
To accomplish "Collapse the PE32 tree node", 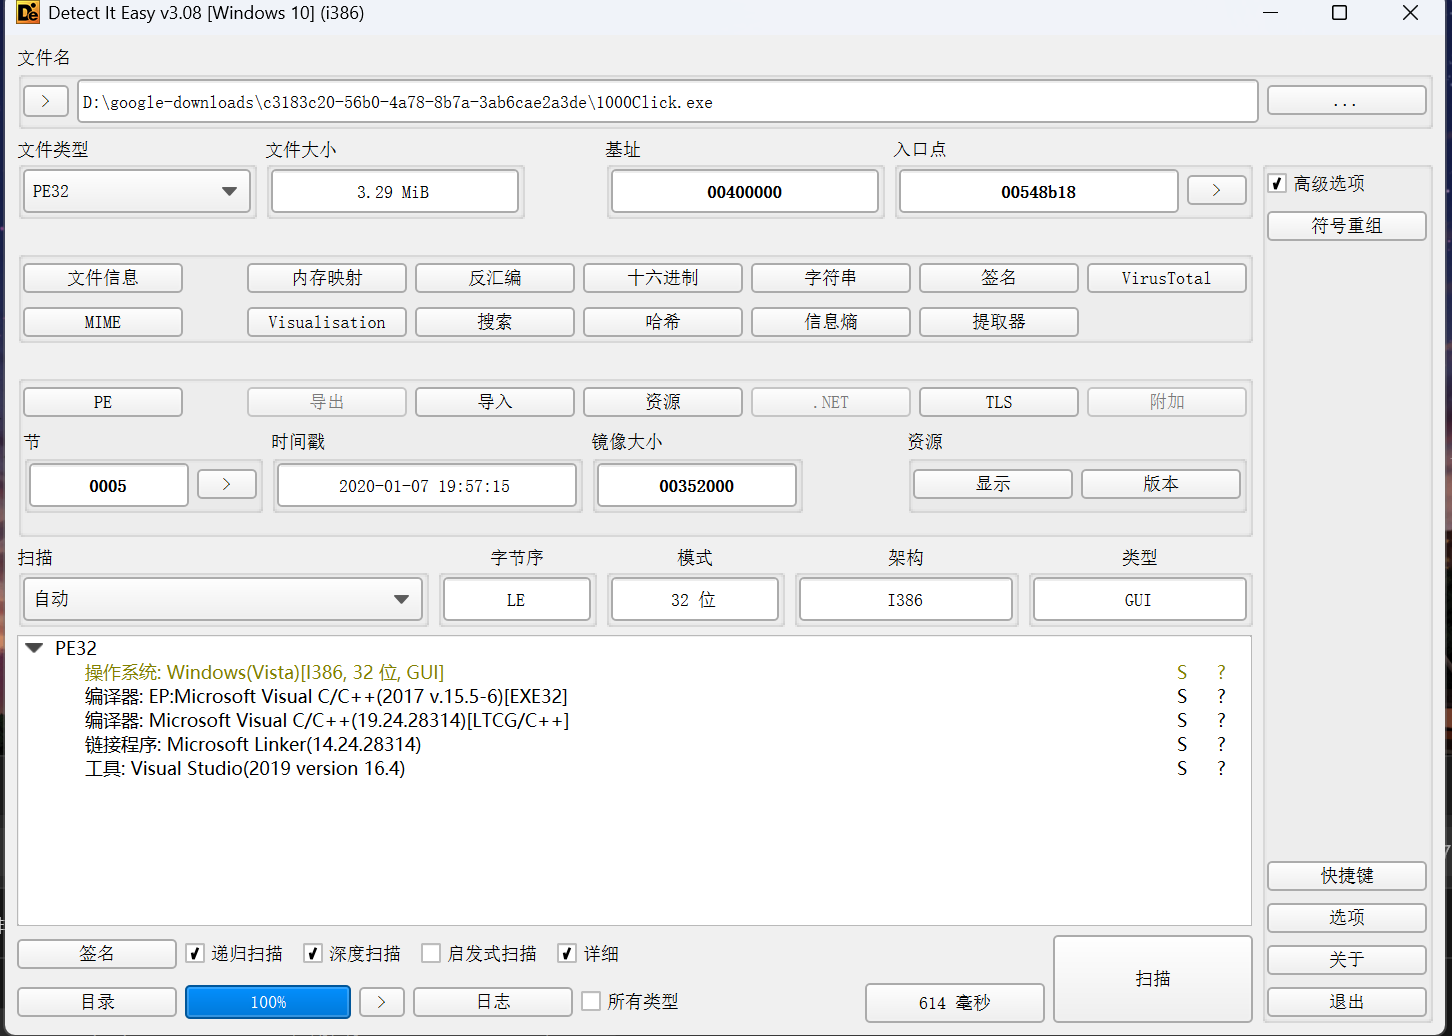I will pyautogui.click(x=34, y=648).
